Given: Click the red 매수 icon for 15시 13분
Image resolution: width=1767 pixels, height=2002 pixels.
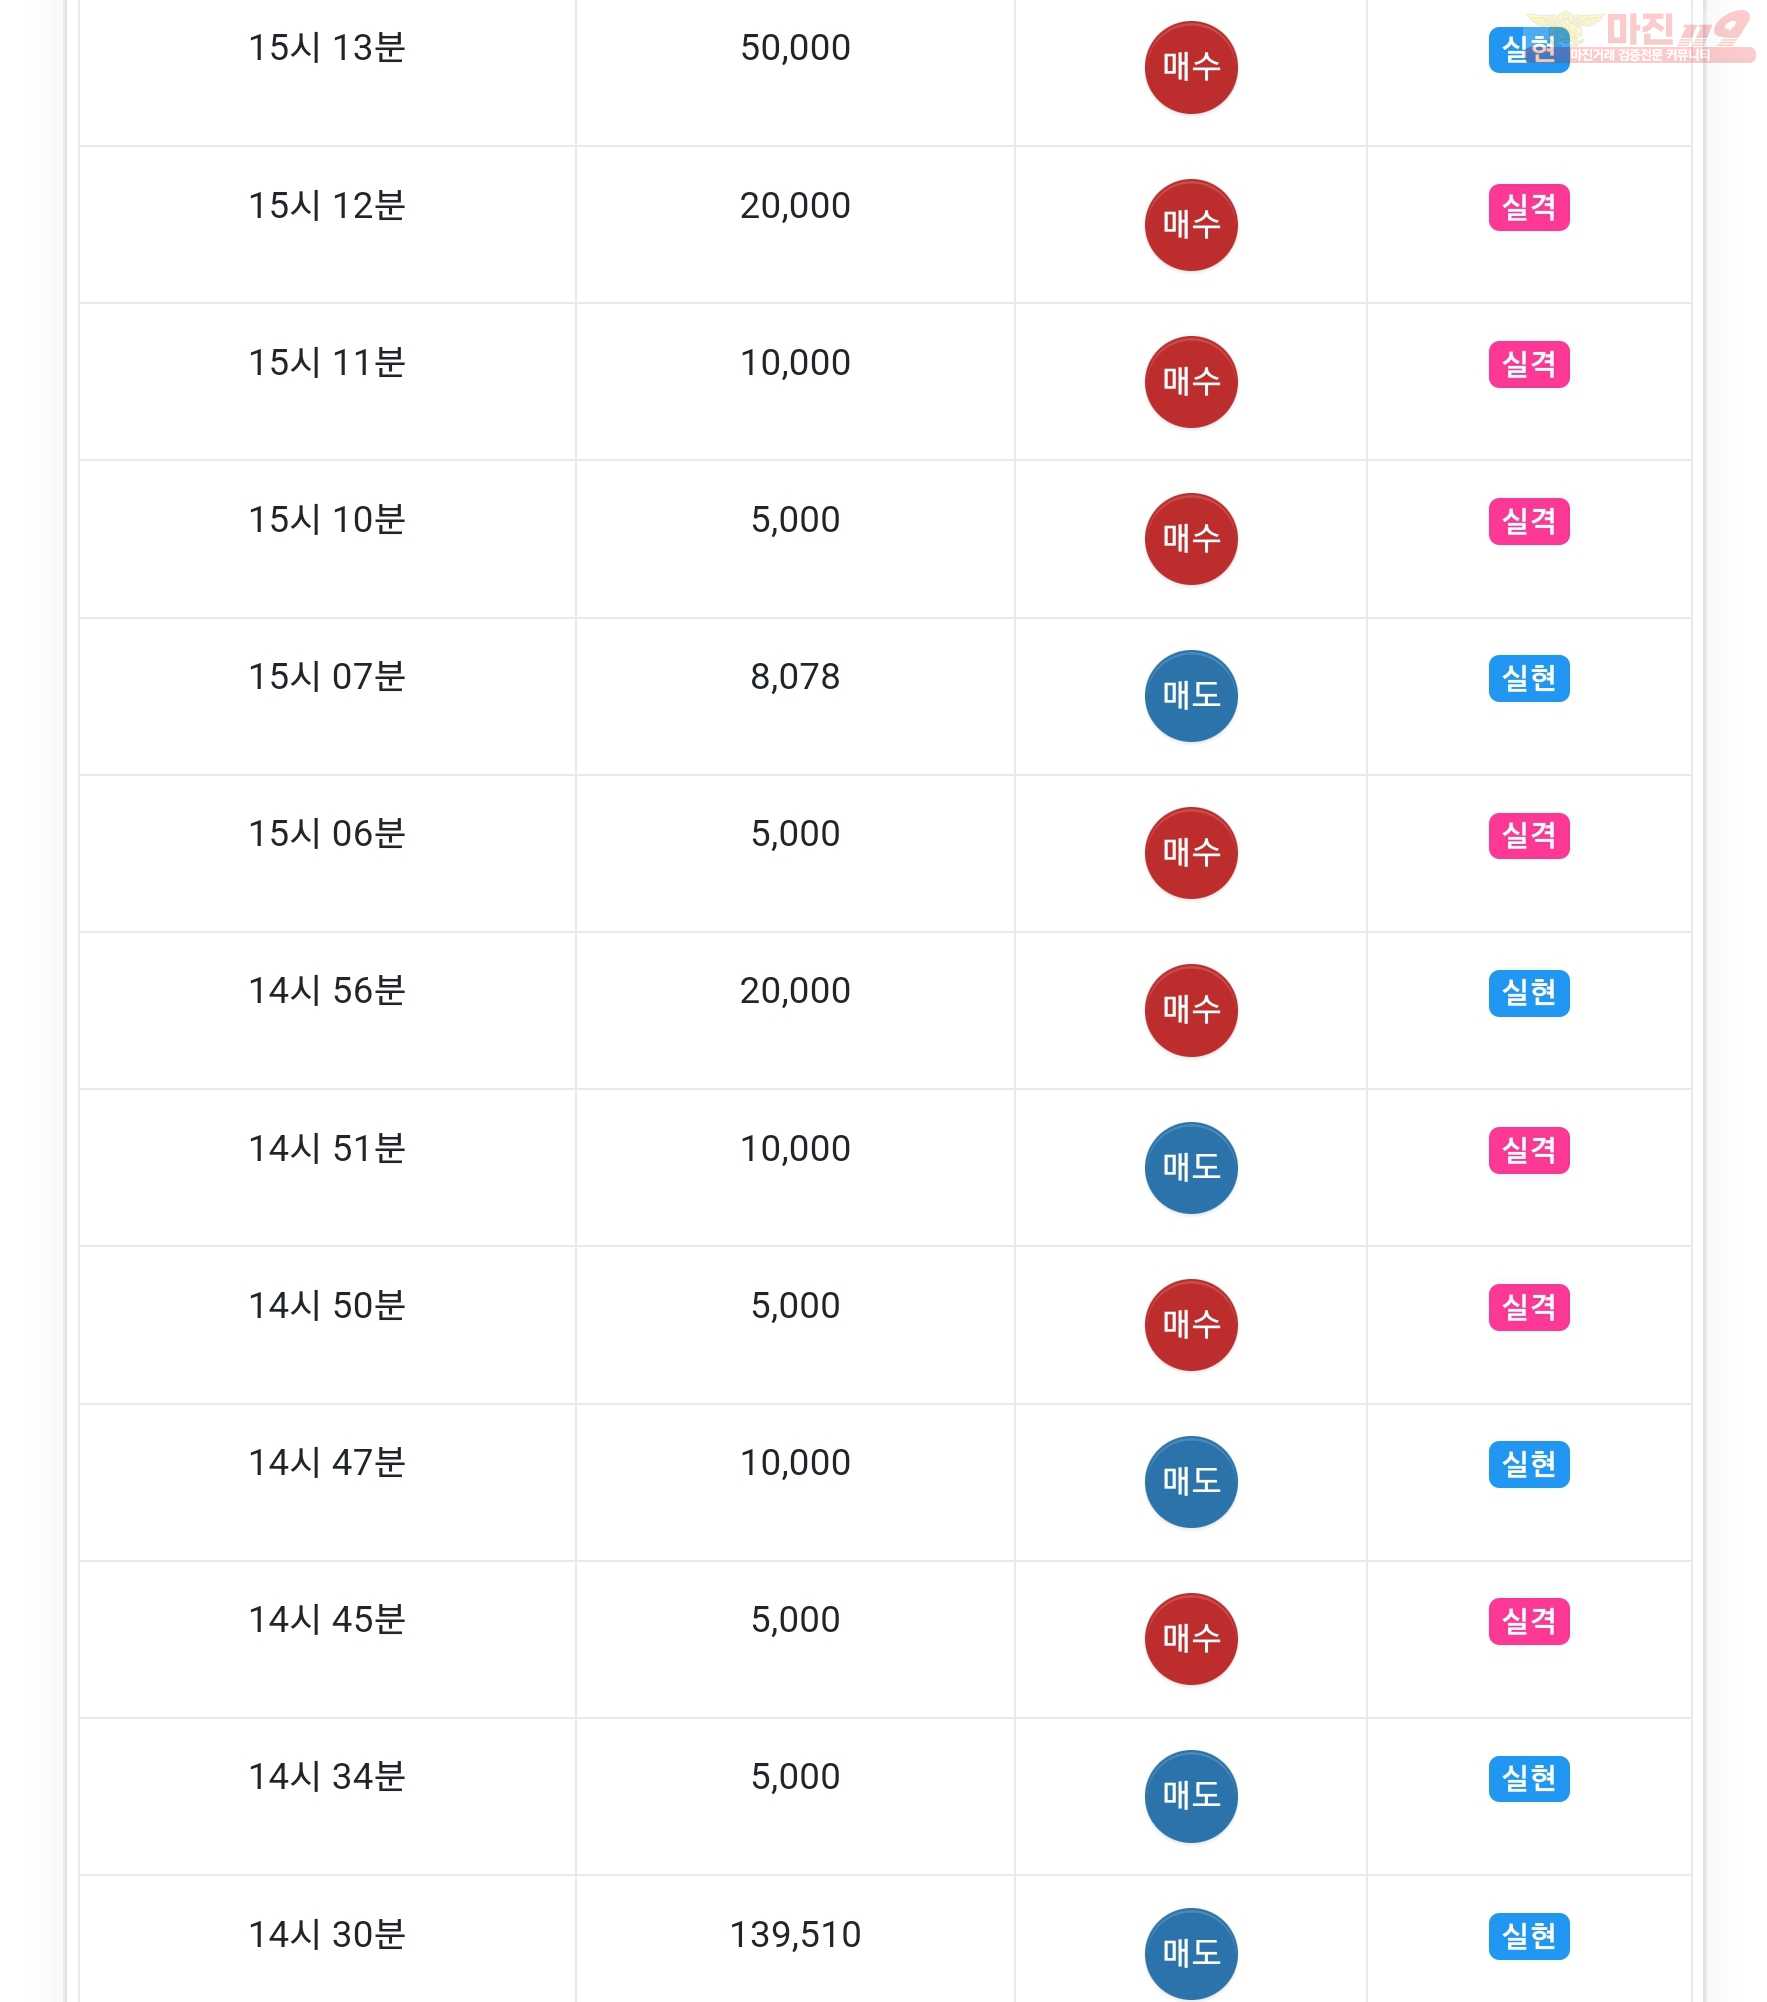Looking at the screenshot, I should (x=1190, y=67).
